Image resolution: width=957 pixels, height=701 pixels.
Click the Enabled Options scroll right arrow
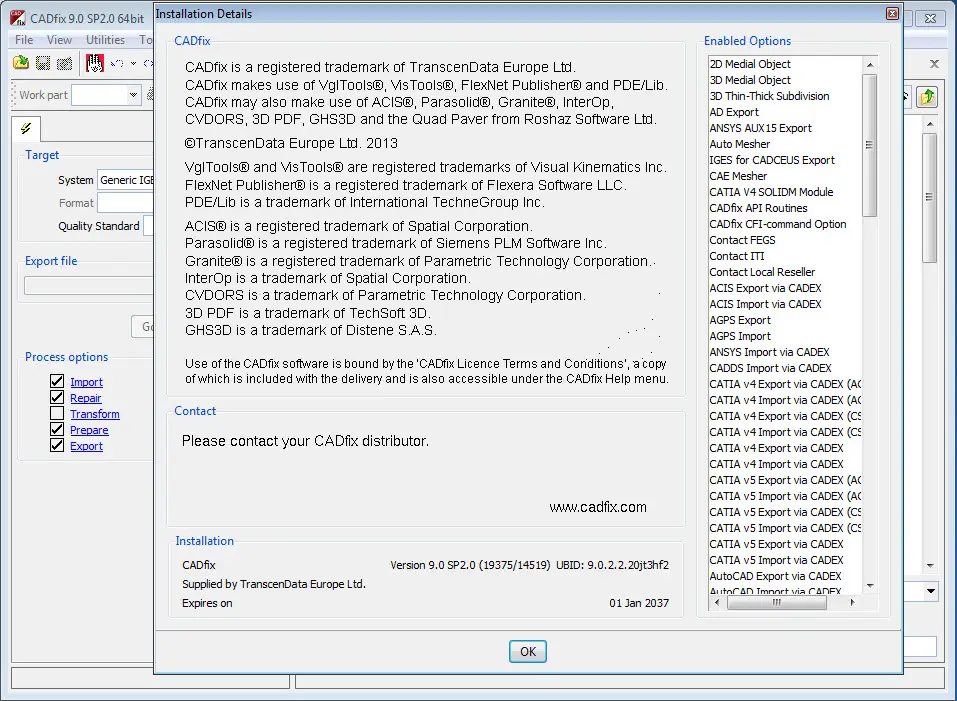[x=852, y=602]
